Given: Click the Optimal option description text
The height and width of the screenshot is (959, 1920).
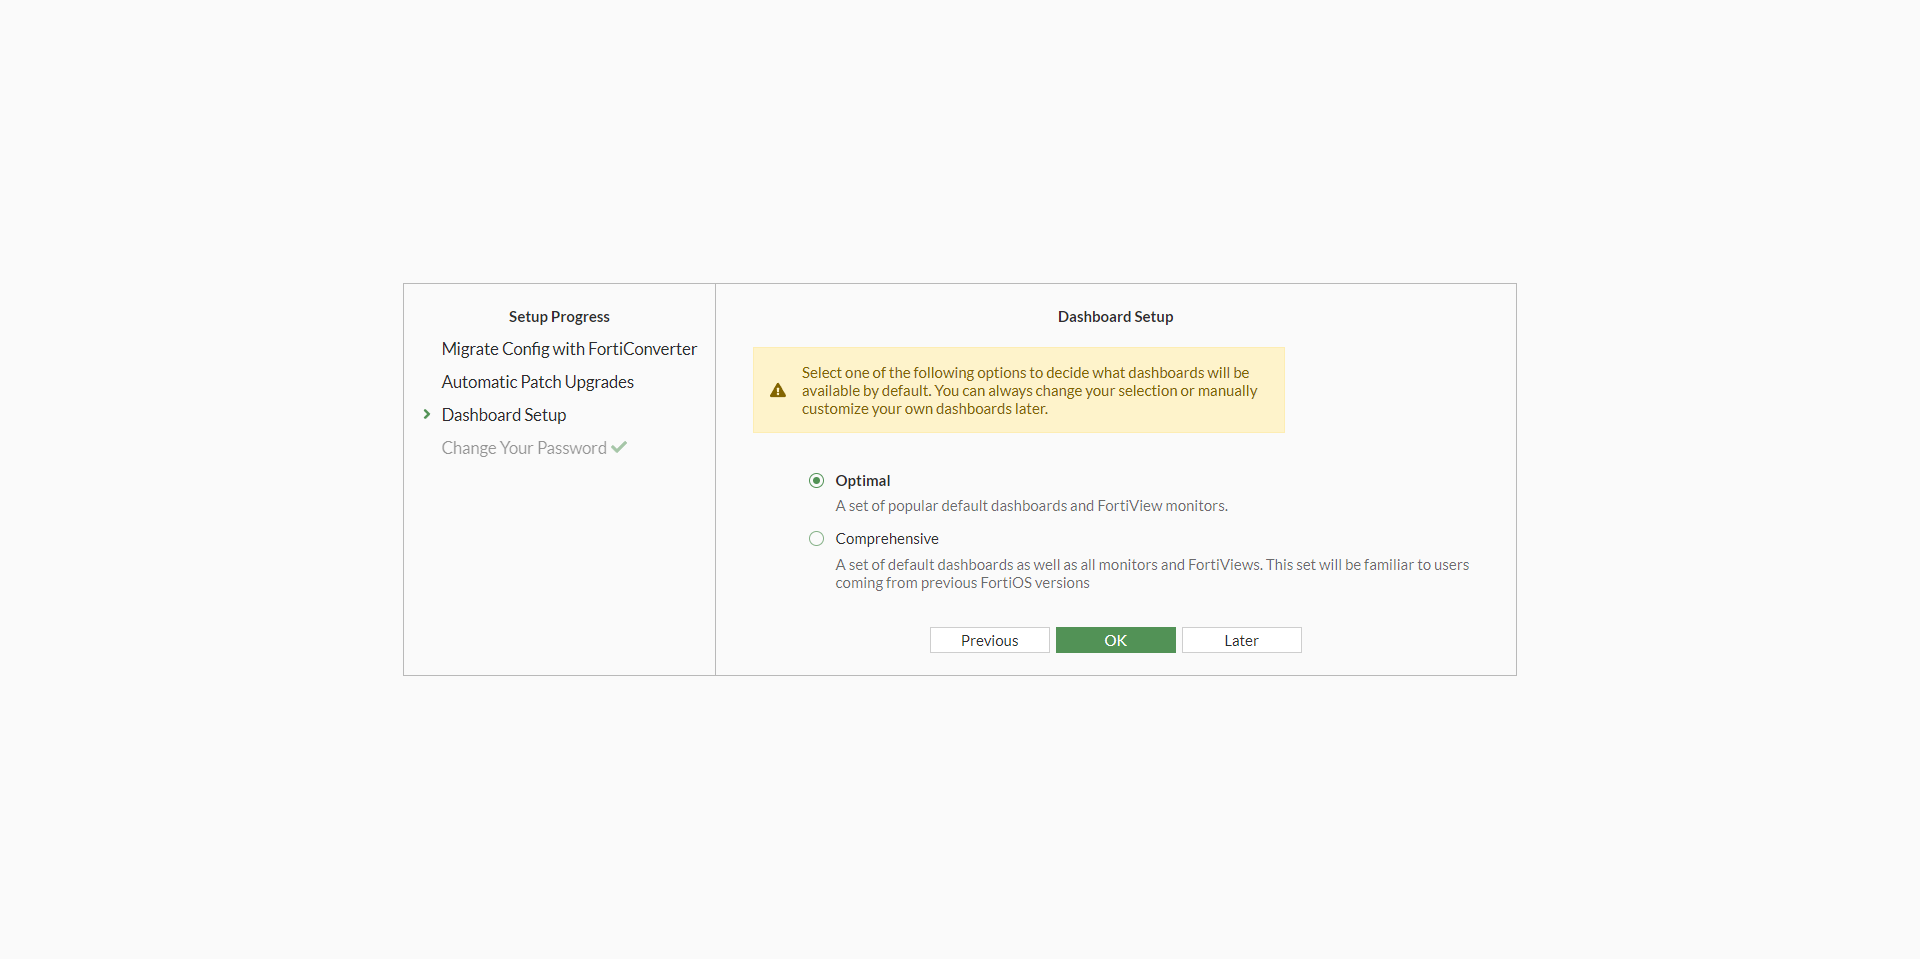Looking at the screenshot, I should coord(1031,506).
